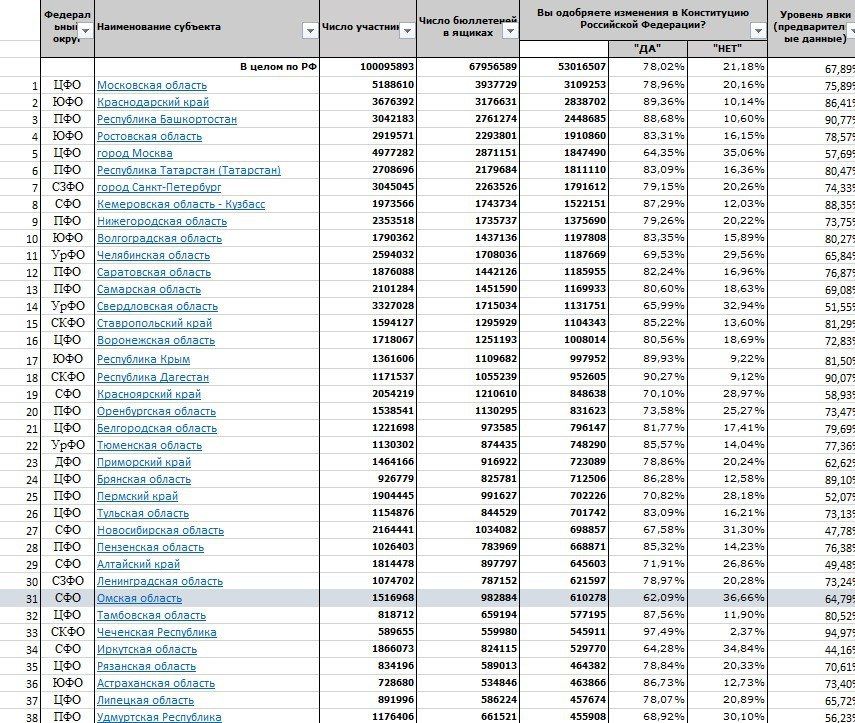This screenshot has height=723, width=855.
Task: Open filter dropdown for Наименование субъекта column
Action: (x=310, y=32)
